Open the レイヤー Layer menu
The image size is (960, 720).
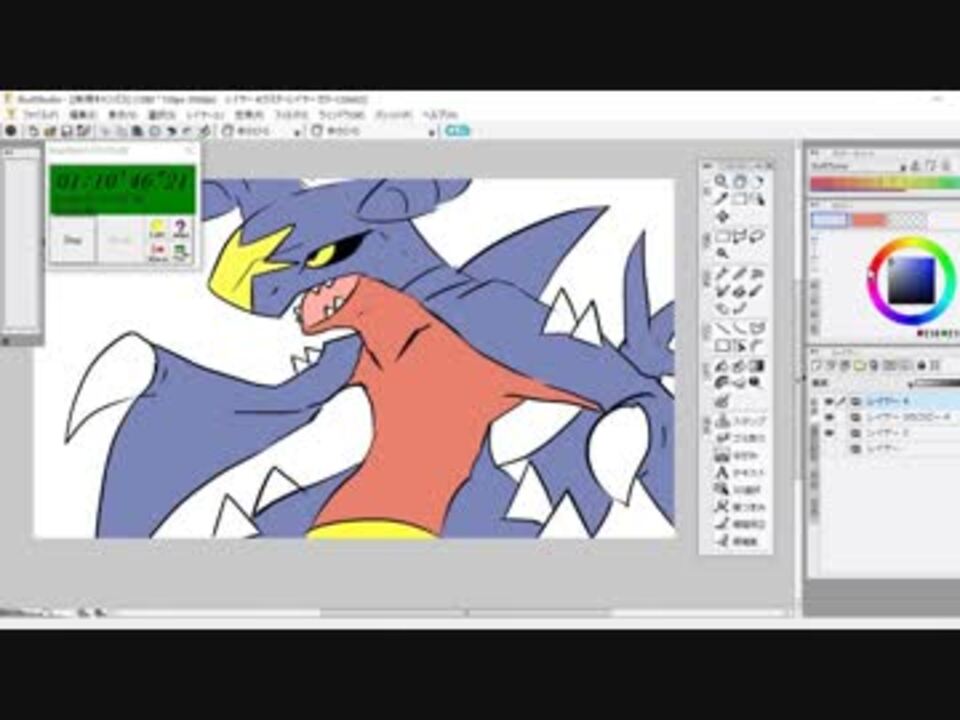pos(205,114)
